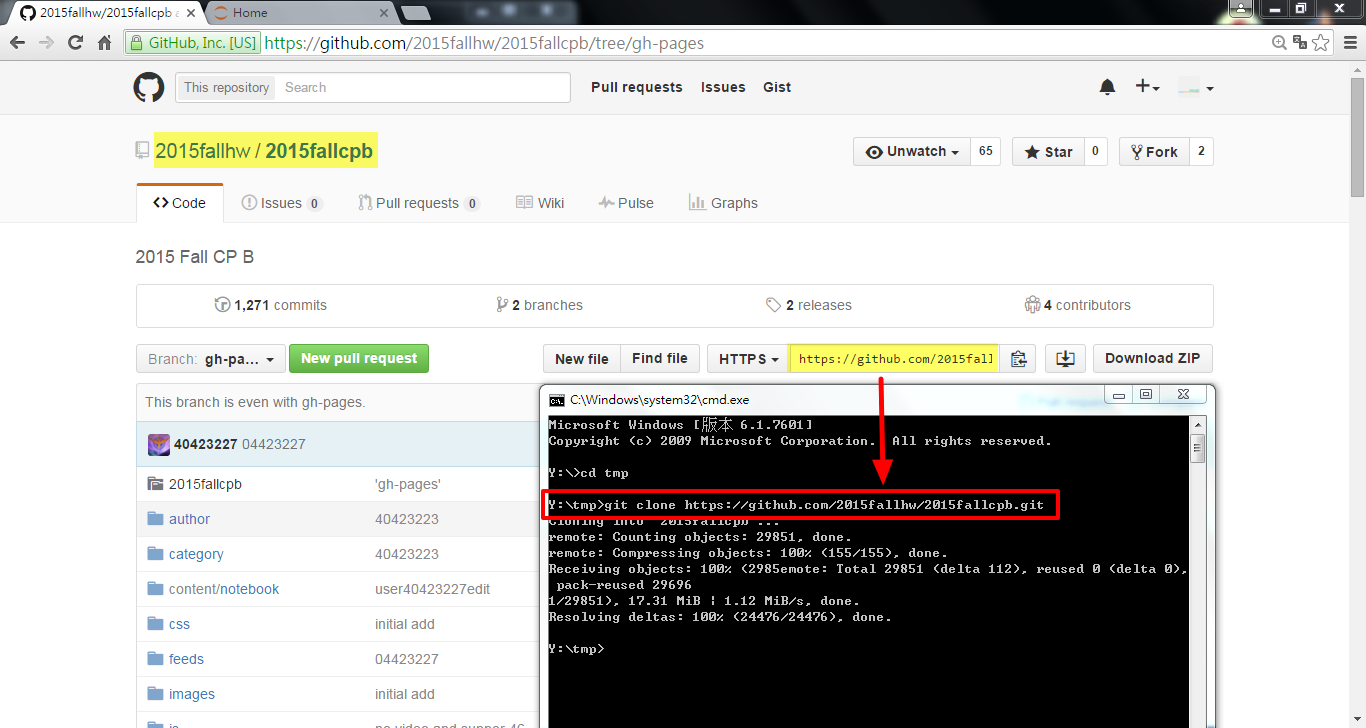Click the Clone in Desktop icon

click(1065, 359)
